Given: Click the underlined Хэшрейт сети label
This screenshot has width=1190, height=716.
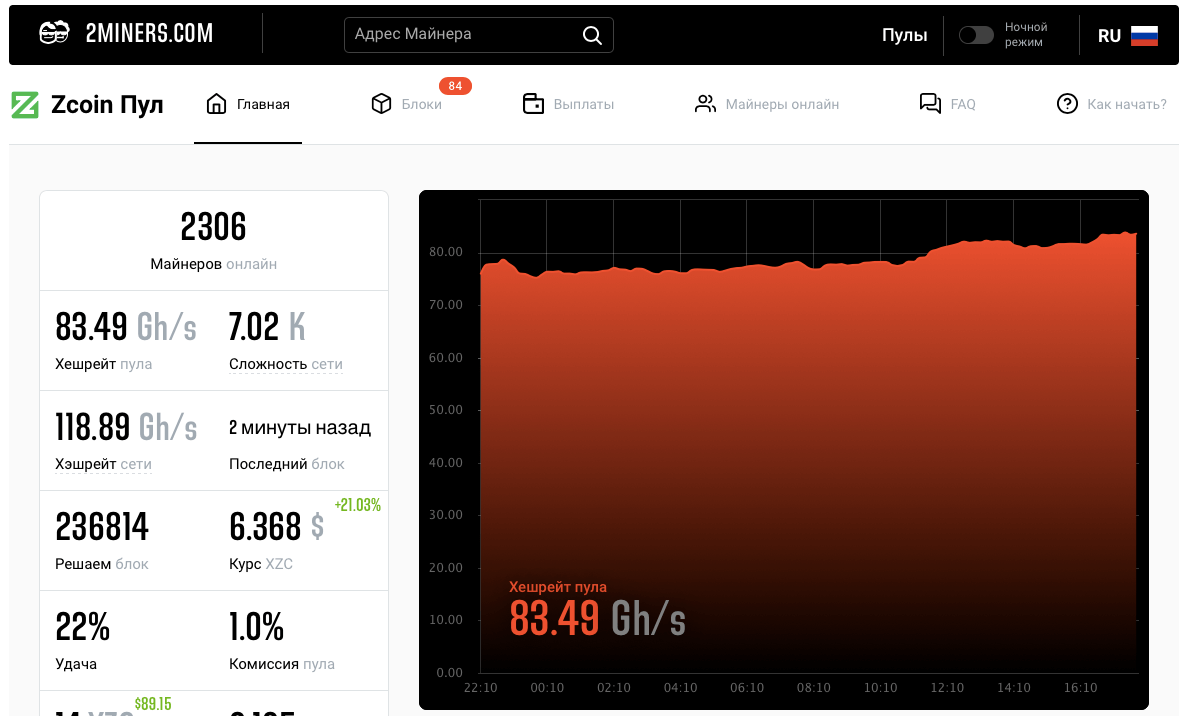Looking at the screenshot, I should [103, 464].
